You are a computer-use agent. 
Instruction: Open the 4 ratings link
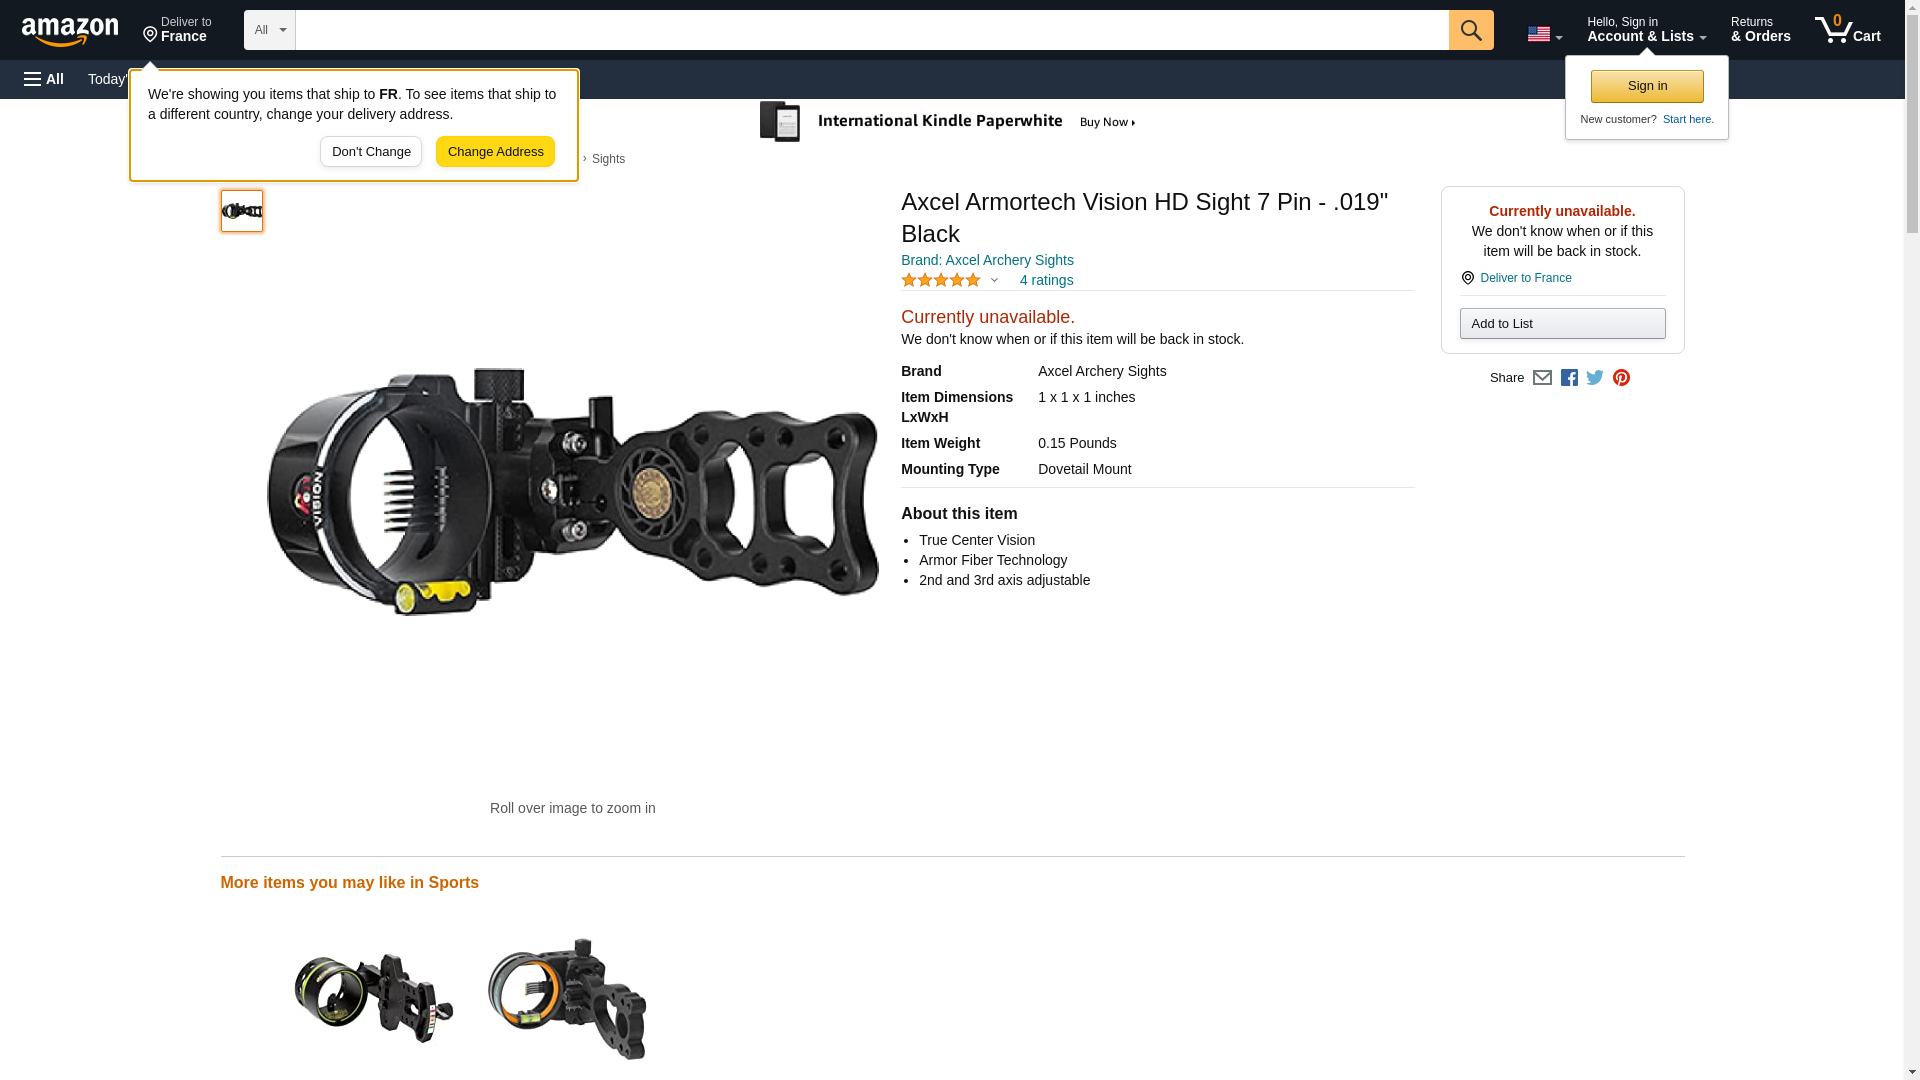(x=1046, y=281)
